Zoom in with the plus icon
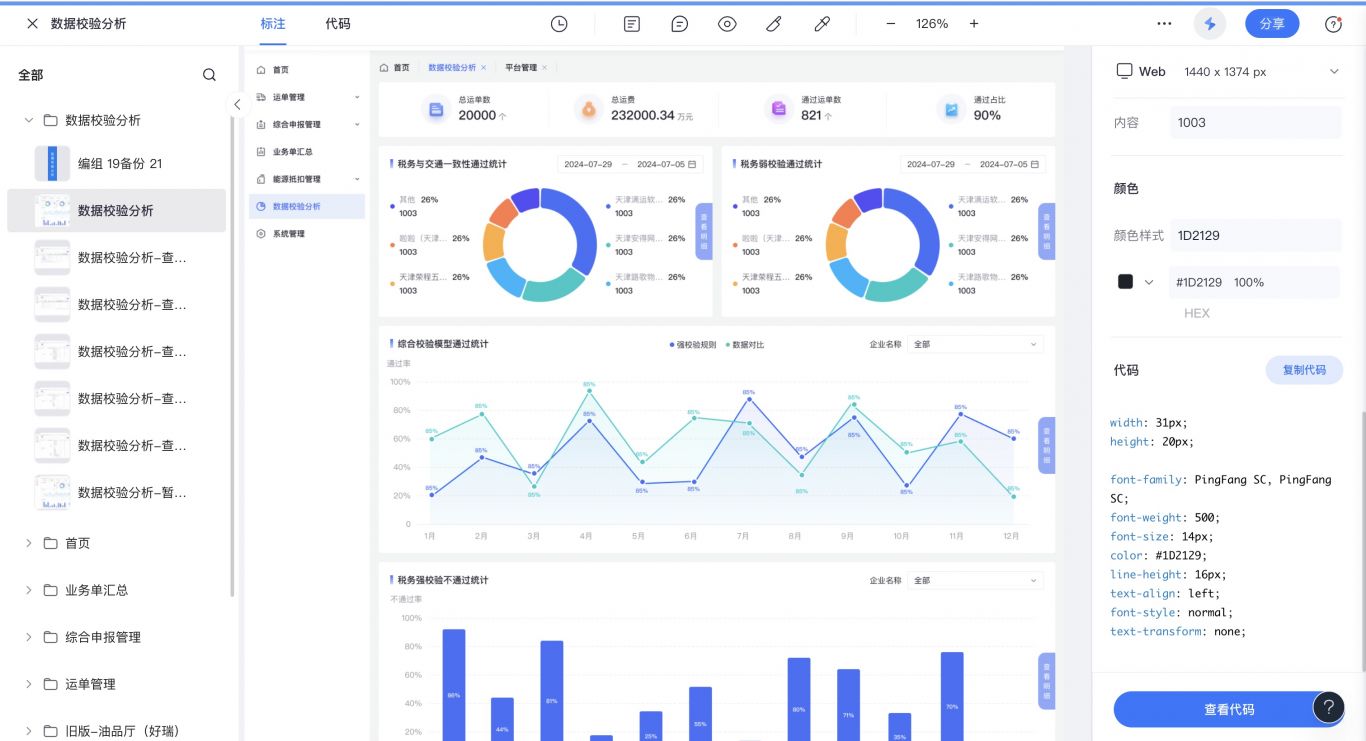1366x741 pixels. point(974,24)
